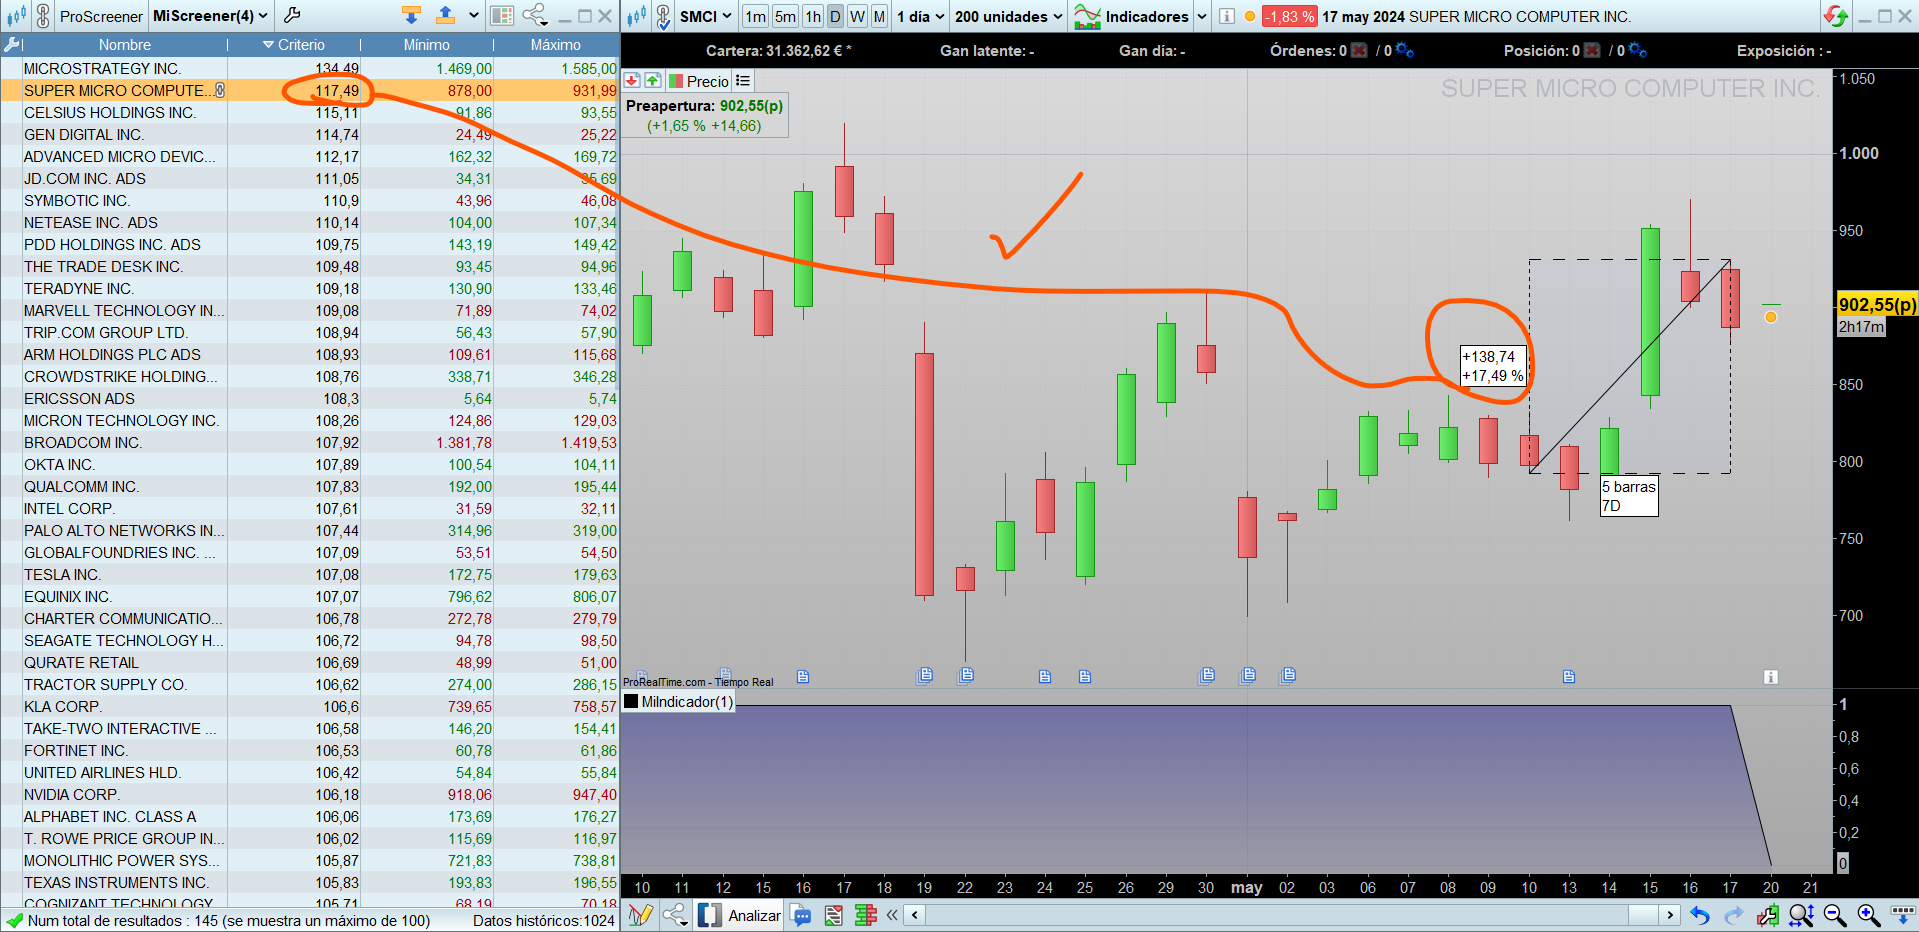This screenshot has width=1919, height=932.
Task: Open the Indicadores panel
Action: point(1131,17)
